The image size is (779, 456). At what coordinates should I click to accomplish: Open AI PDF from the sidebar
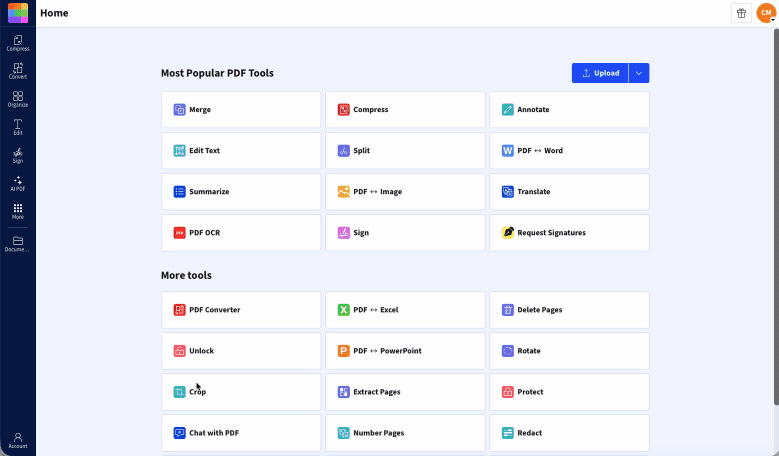18,183
